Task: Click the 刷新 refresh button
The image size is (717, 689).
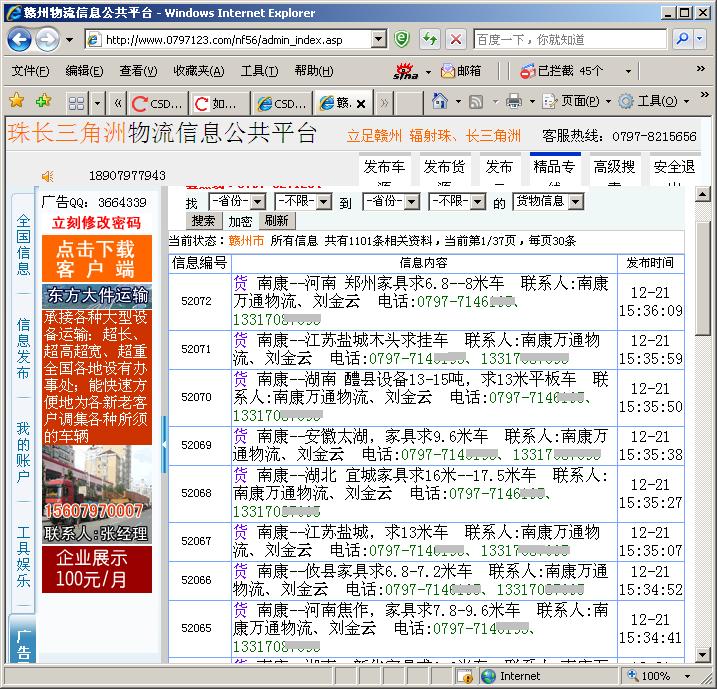Action: tap(277, 221)
